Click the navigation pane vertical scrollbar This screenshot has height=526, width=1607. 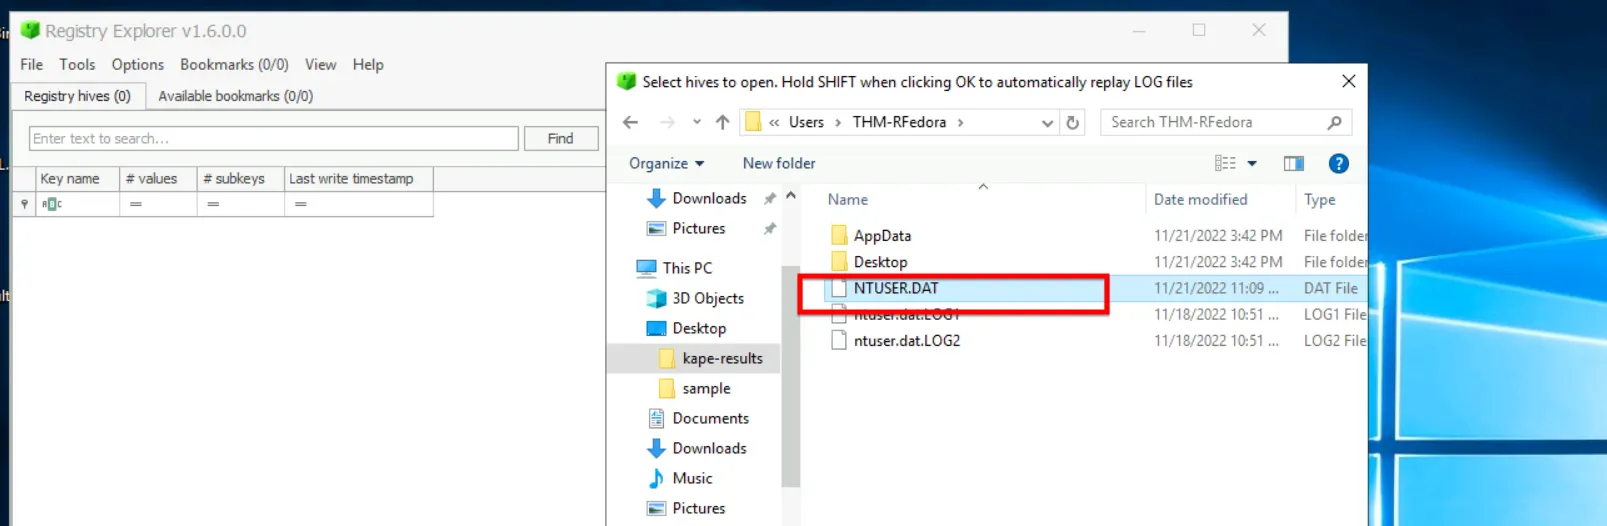[x=791, y=380]
